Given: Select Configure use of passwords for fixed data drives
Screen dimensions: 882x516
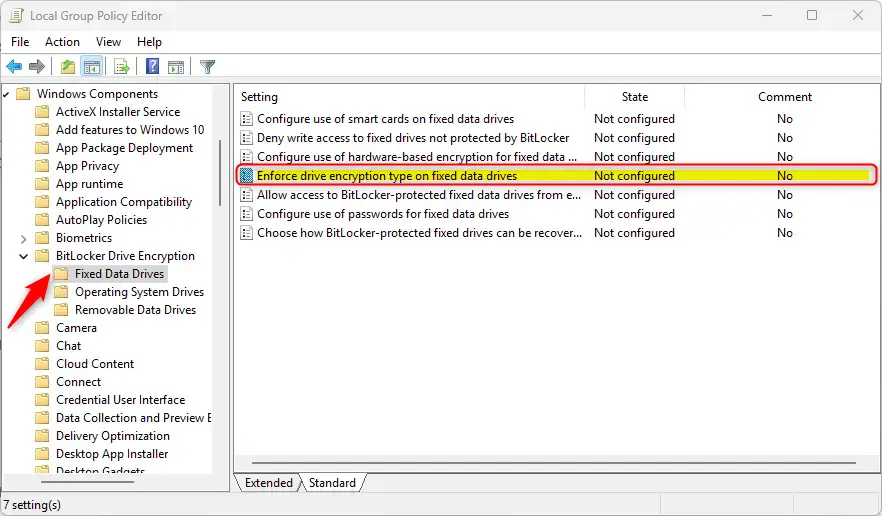Looking at the screenshot, I should coord(383,214).
